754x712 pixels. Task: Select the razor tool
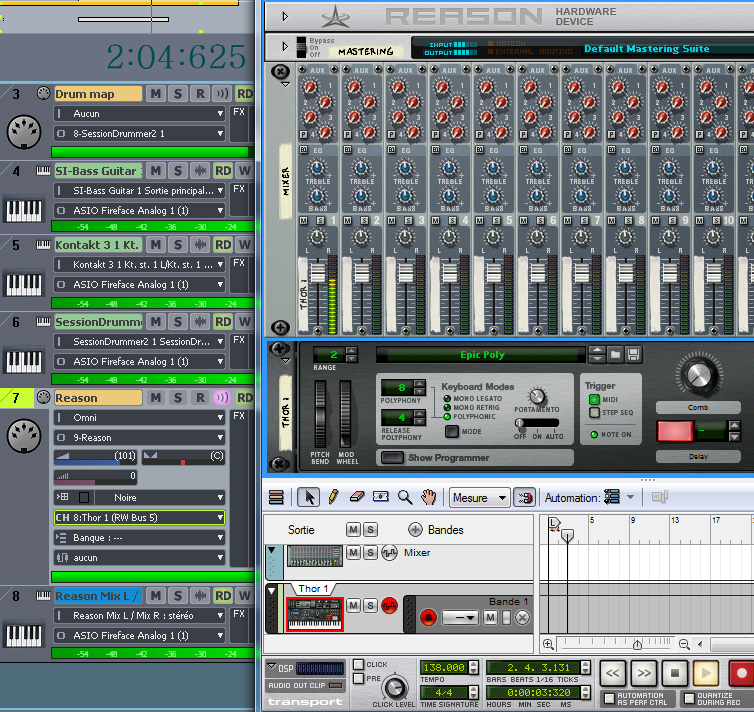click(x=380, y=497)
